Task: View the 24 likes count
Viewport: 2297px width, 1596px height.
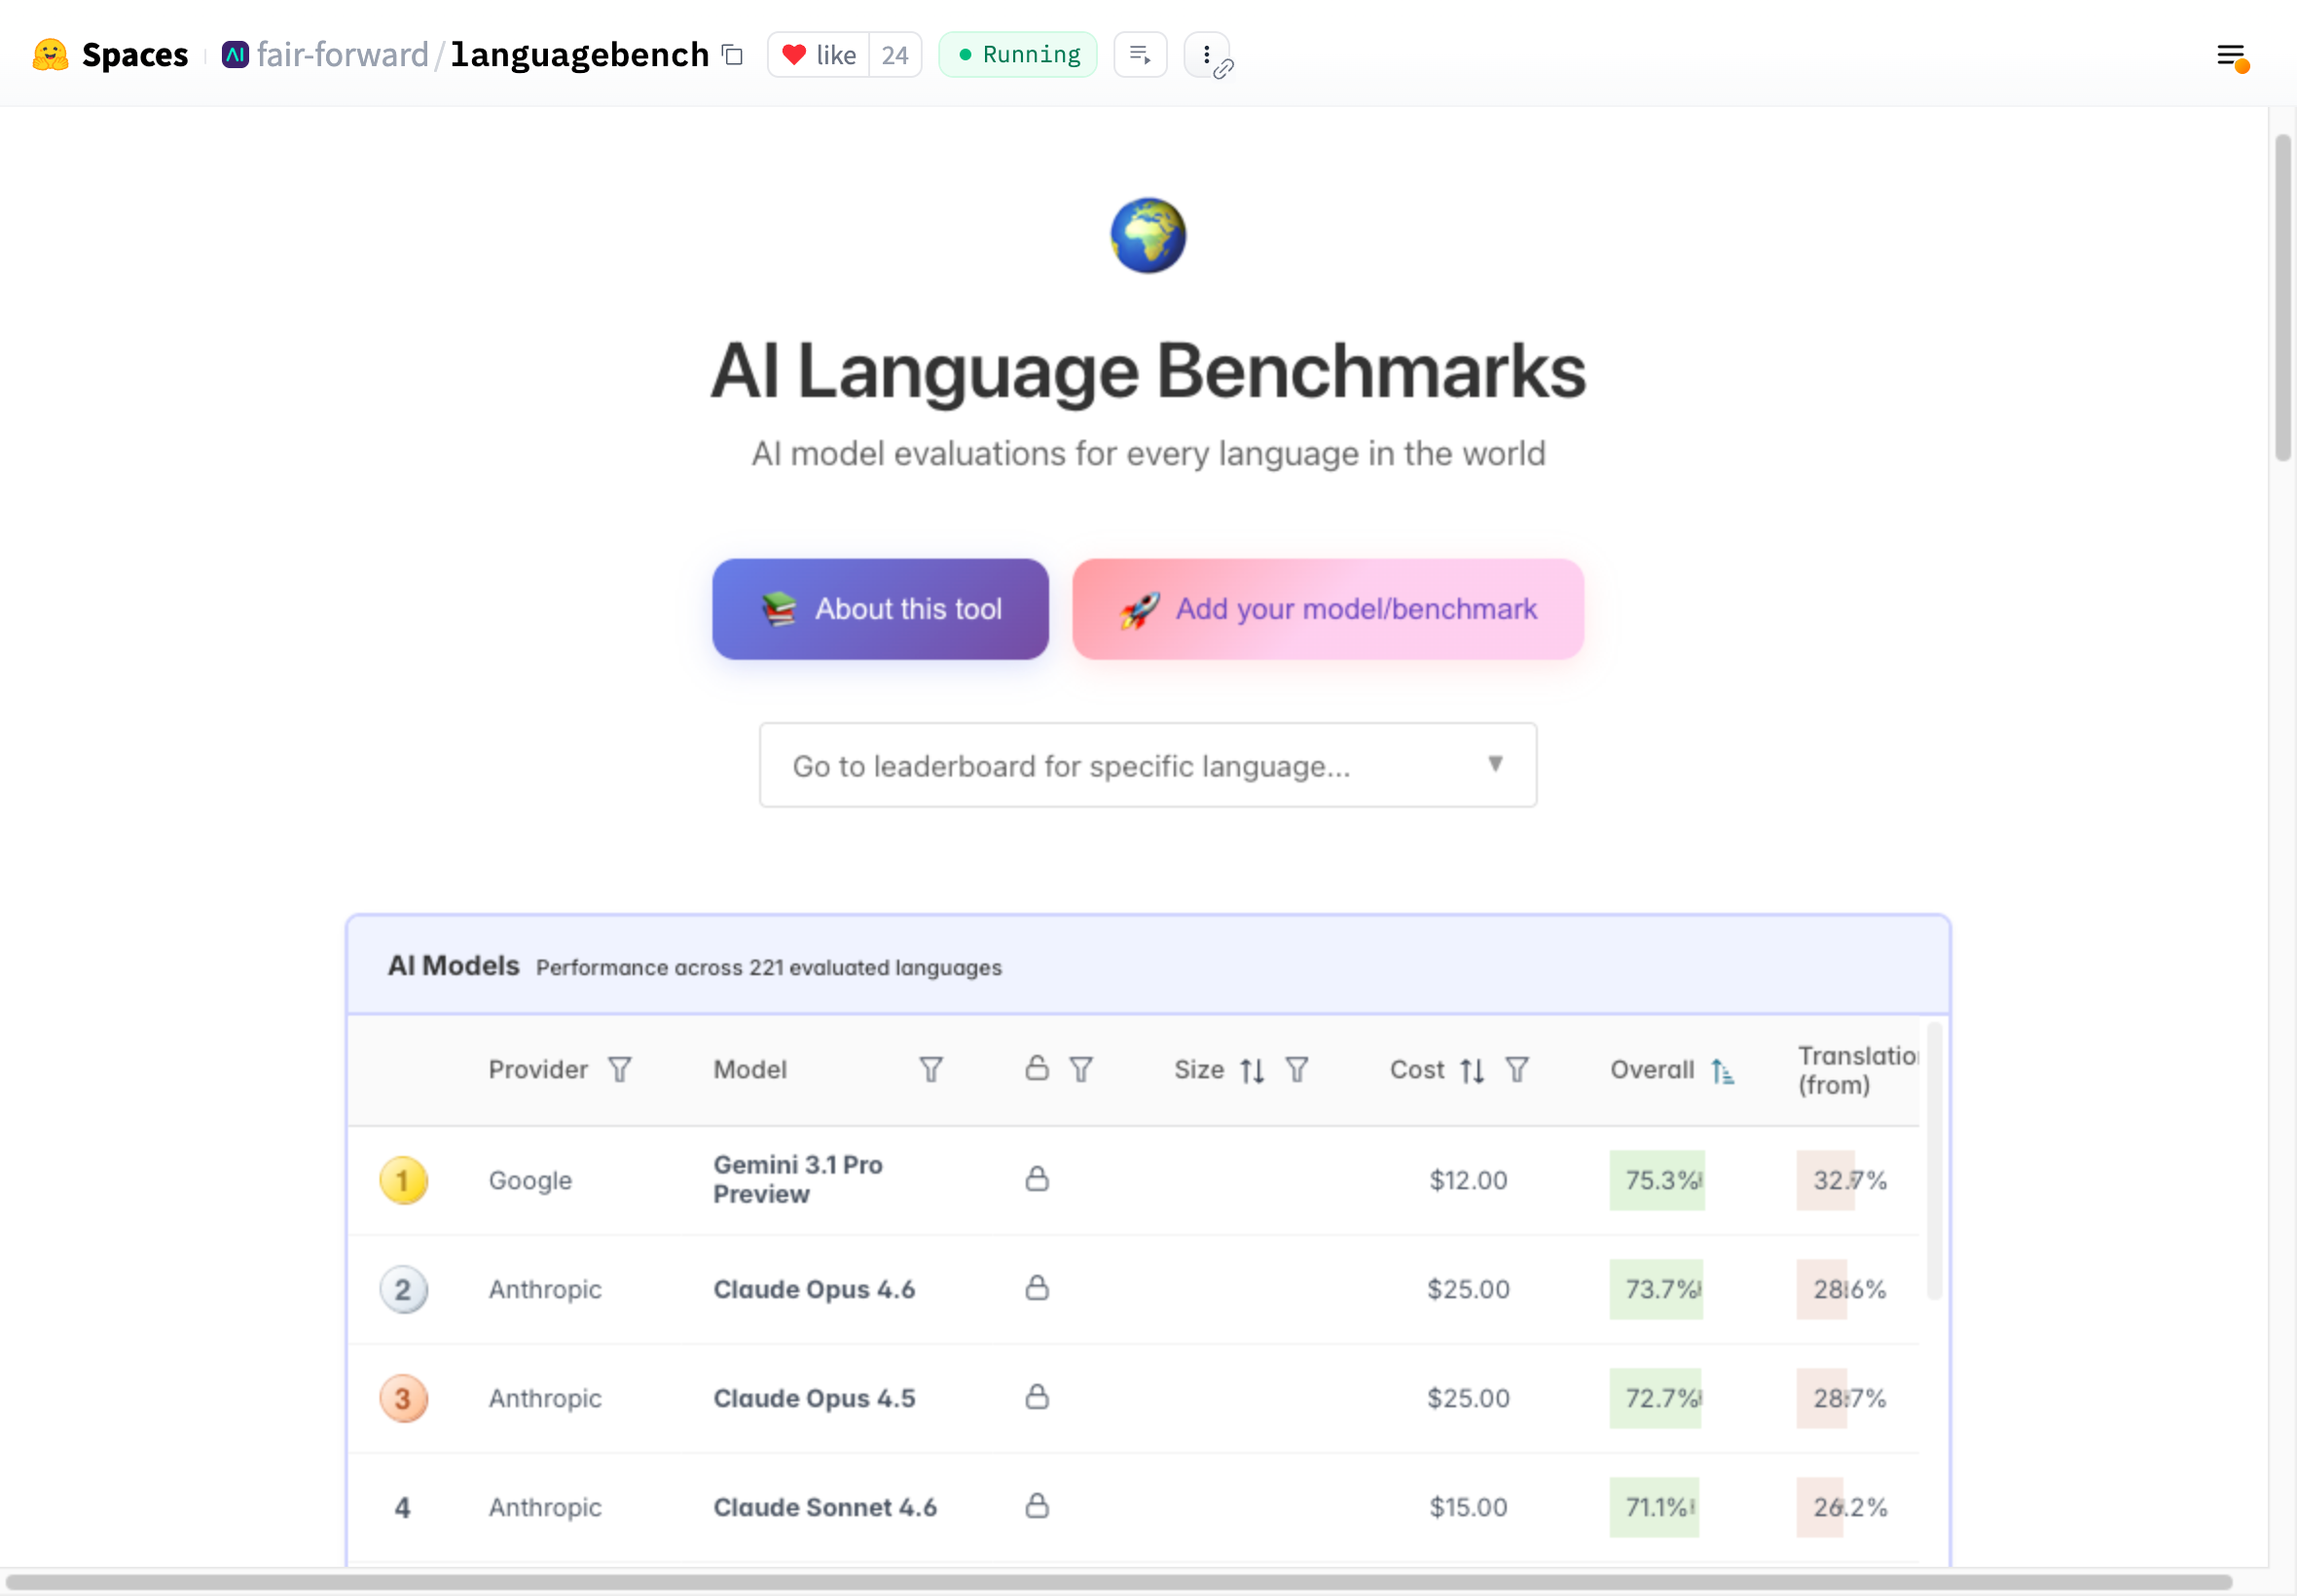Action: [x=895, y=54]
